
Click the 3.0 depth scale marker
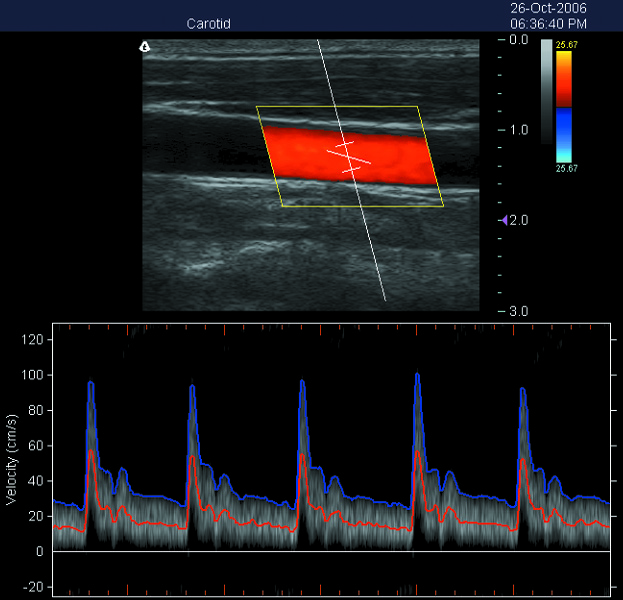point(518,311)
